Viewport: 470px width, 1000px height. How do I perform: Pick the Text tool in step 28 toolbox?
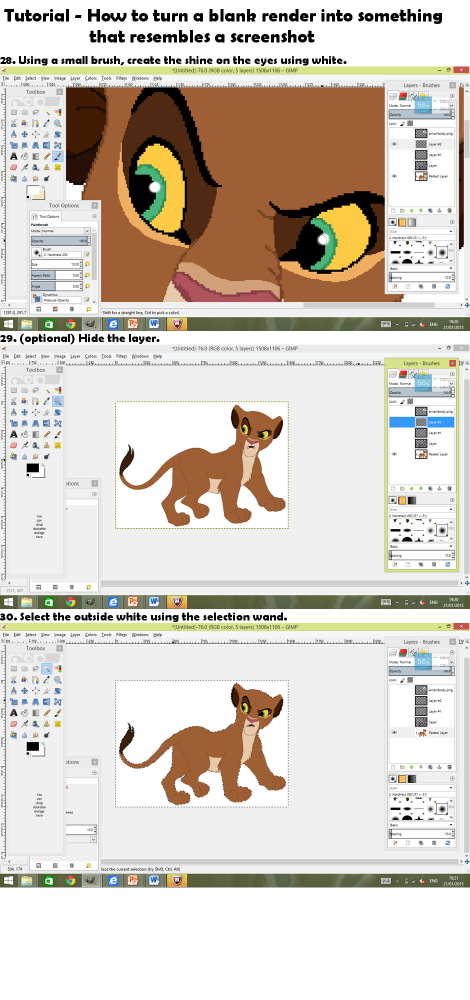point(14,156)
